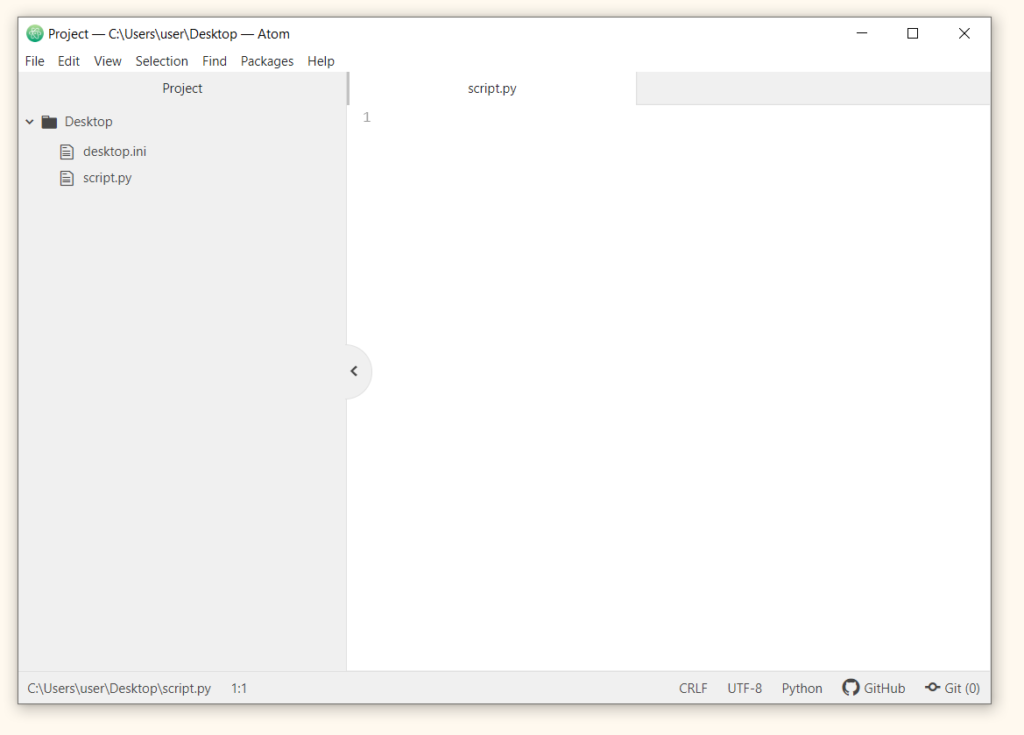The height and width of the screenshot is (735, 1024).
Task: Click the script.py file icon in tree
Action: pos(67,178)
